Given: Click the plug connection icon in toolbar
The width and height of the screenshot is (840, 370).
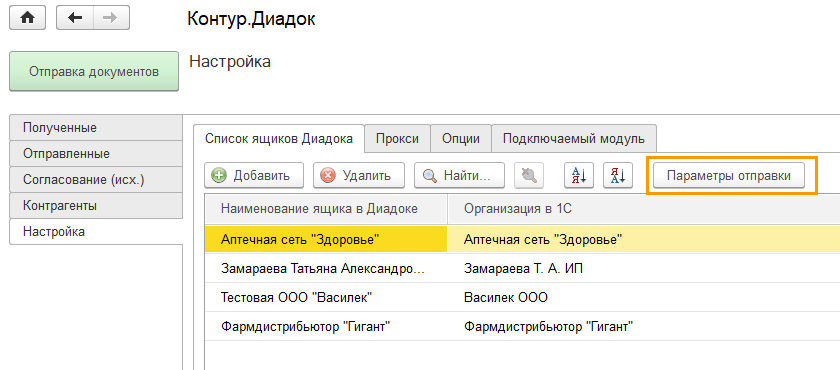Looking at the screenshot, I should pos(529,176).
